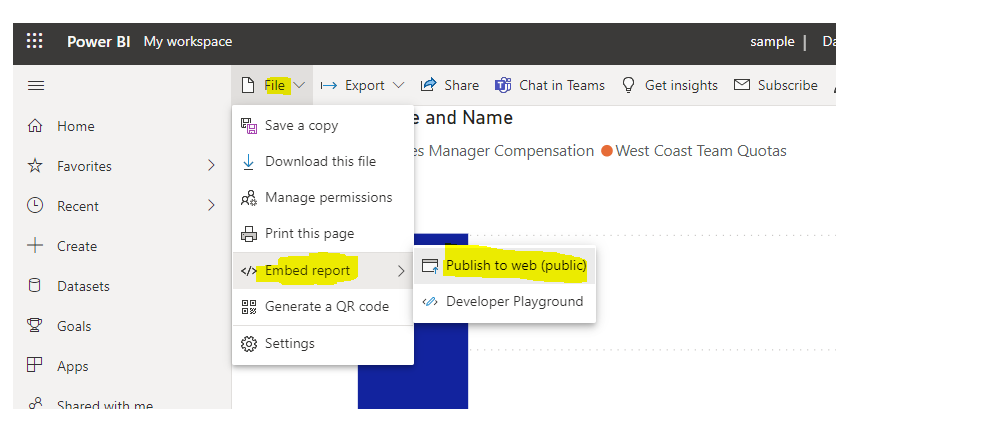
Task: Click the Apps grid icon
Action: coord(35,365)
